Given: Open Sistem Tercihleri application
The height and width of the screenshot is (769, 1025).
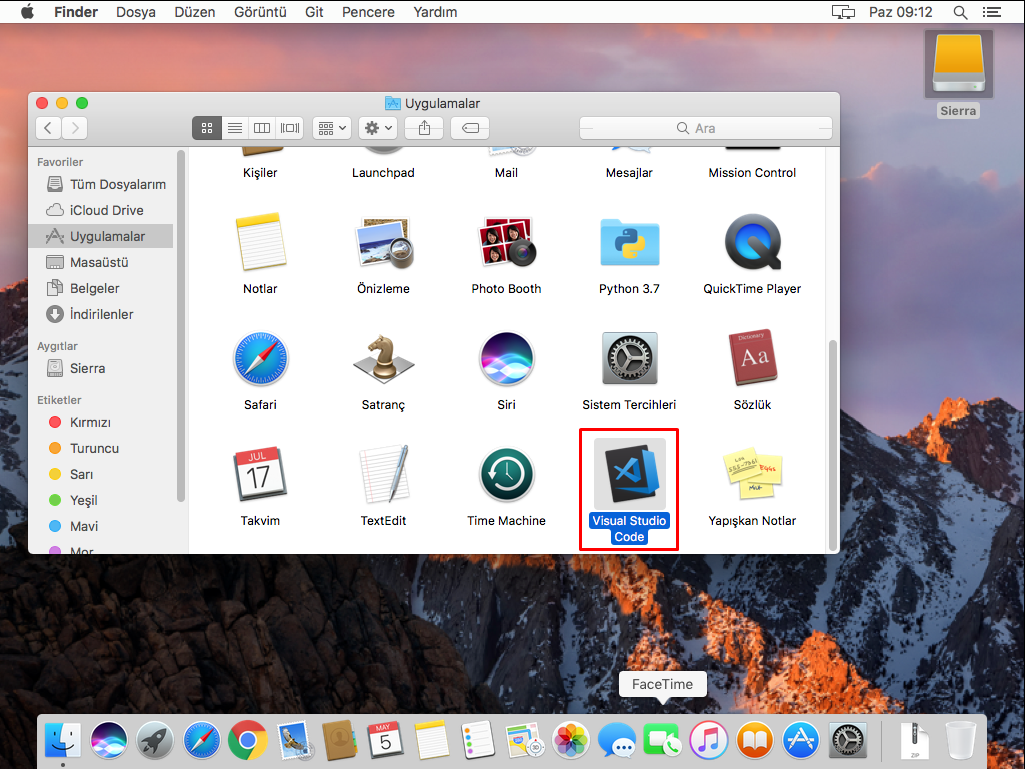Looking at the screenshot, I should (629, 358).
